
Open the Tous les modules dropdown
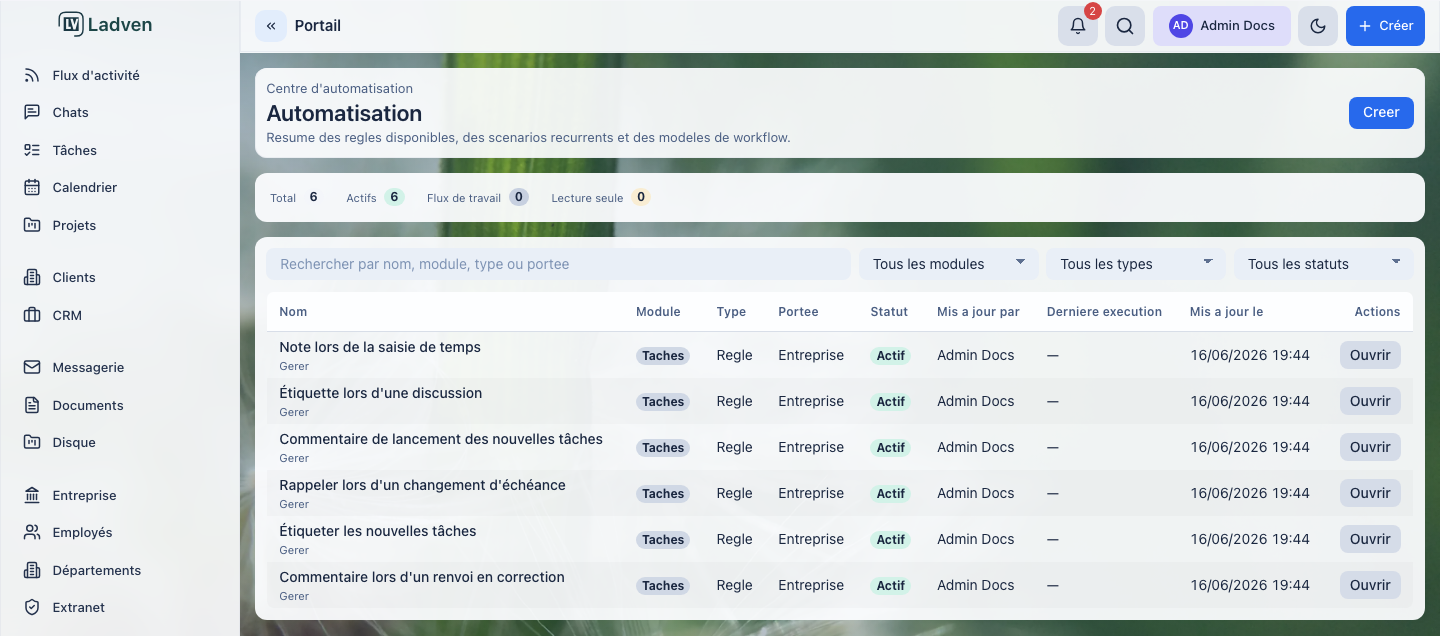tap(949, 264)
